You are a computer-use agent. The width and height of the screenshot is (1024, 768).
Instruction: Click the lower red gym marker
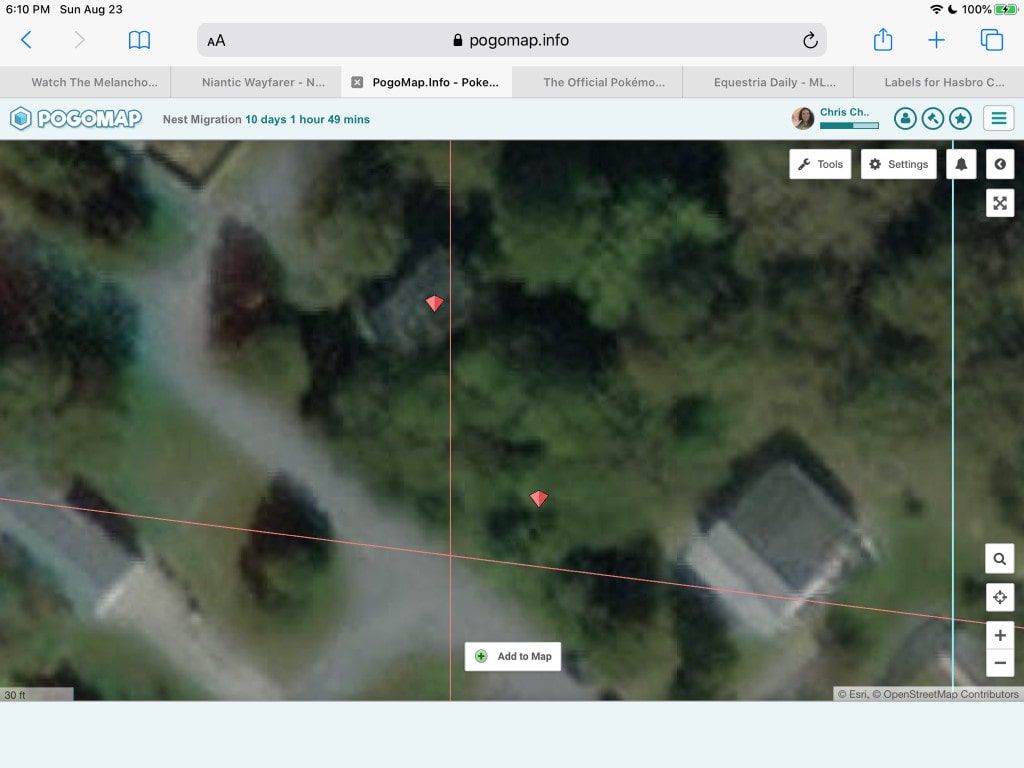539,498
